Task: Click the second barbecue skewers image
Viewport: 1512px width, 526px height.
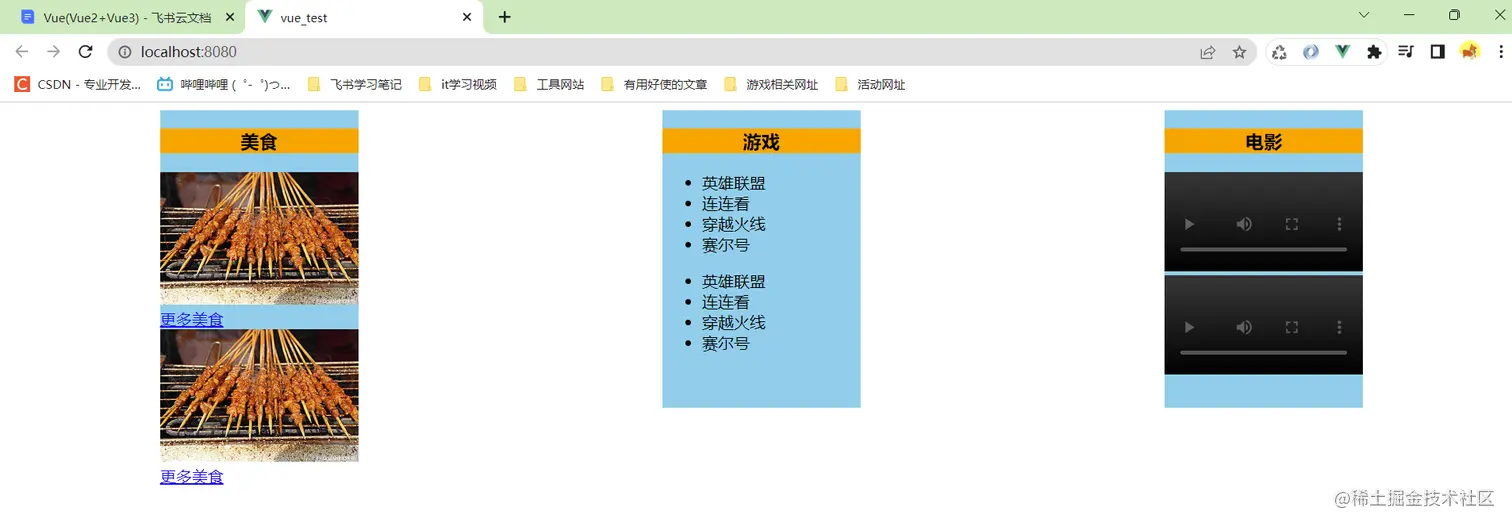Action: (259, 395)
